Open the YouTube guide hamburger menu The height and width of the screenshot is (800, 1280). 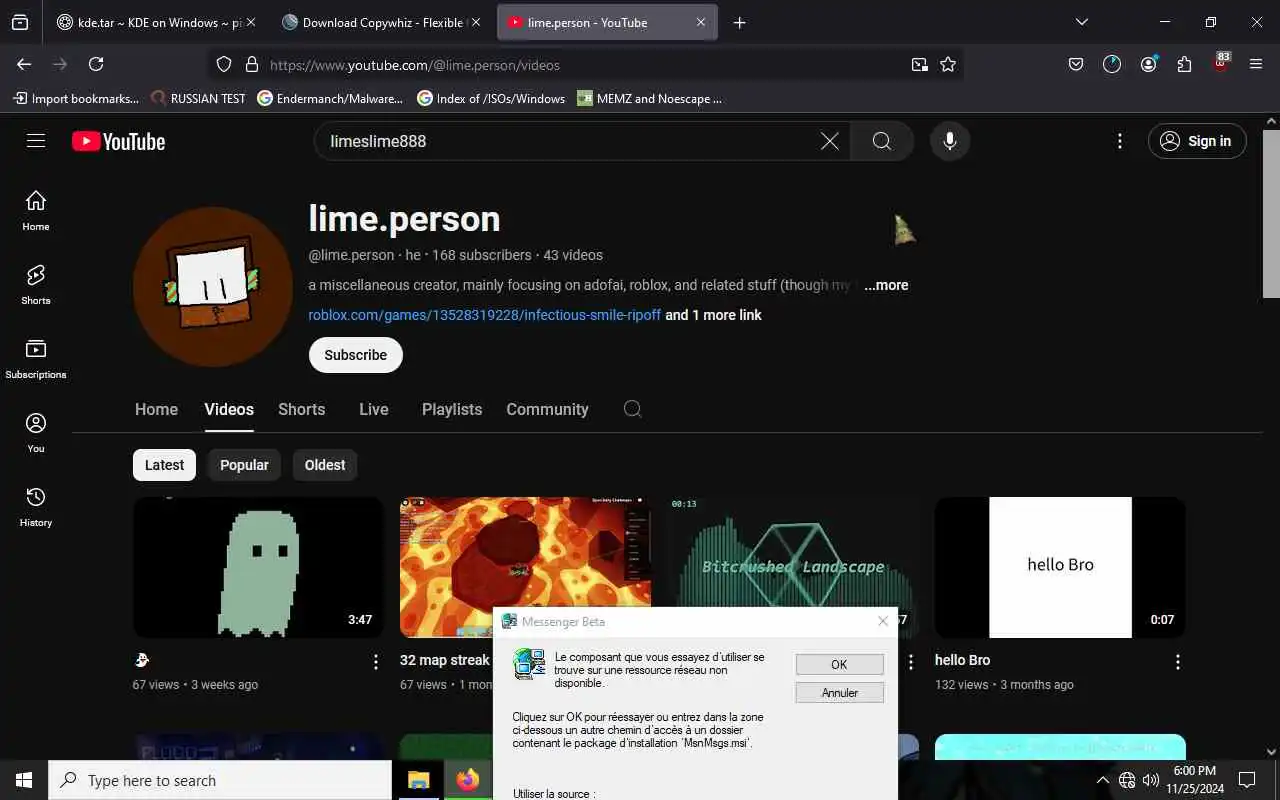pos(36,141)
